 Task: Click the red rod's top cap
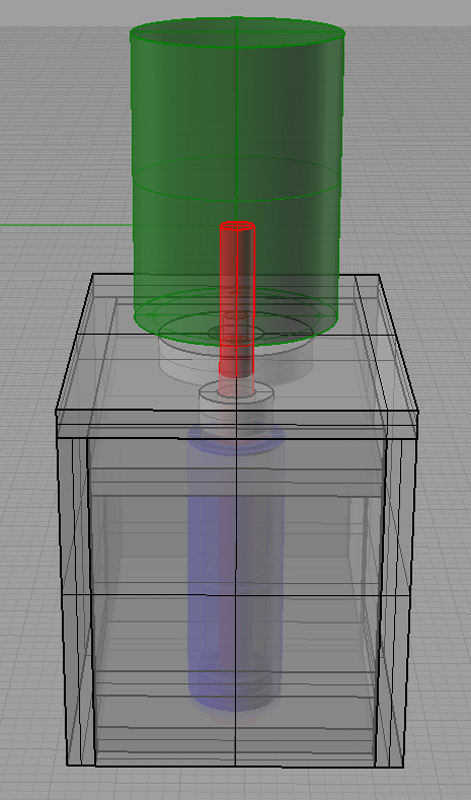click(237, 226)
